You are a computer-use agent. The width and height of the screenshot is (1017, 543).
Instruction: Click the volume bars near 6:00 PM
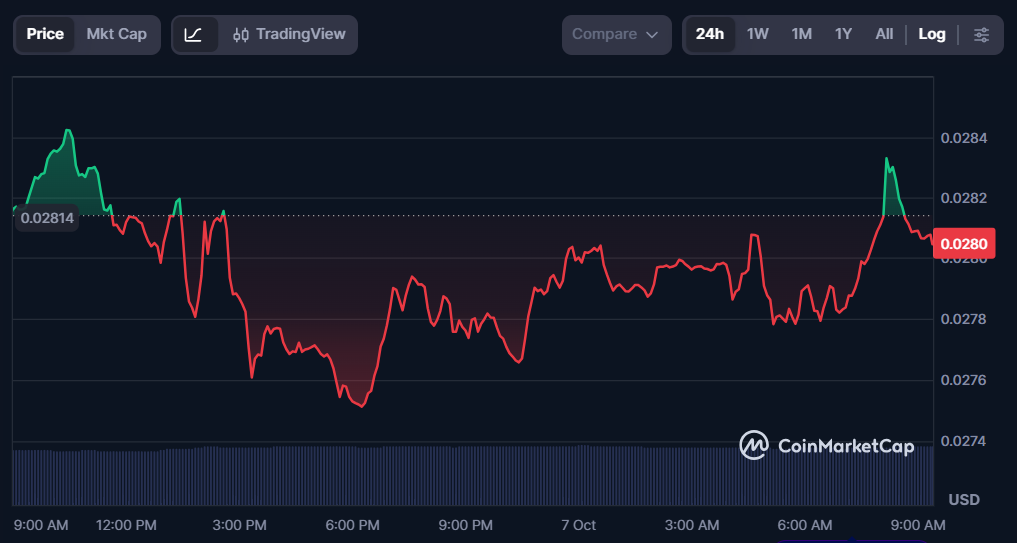353,476
